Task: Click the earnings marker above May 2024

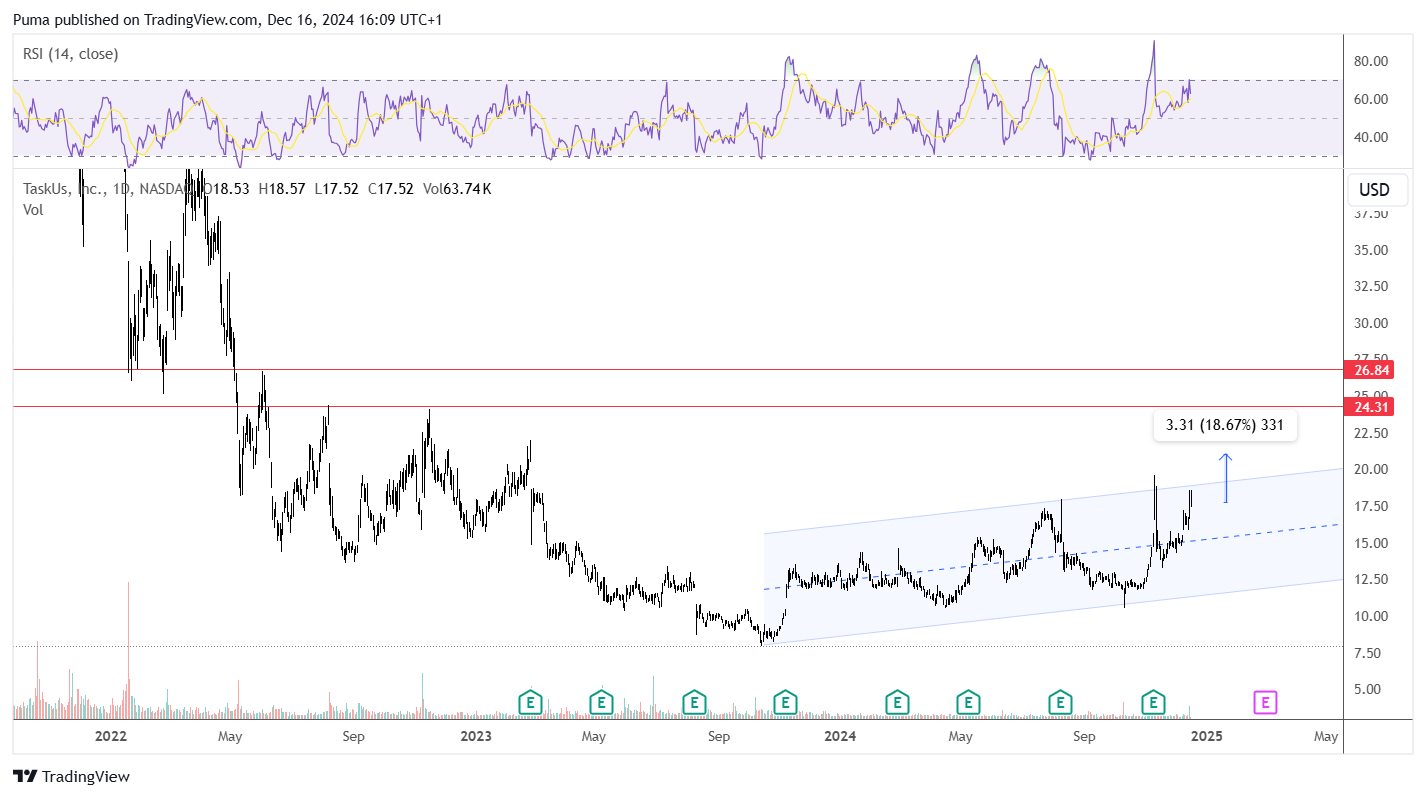Action: 967,703
